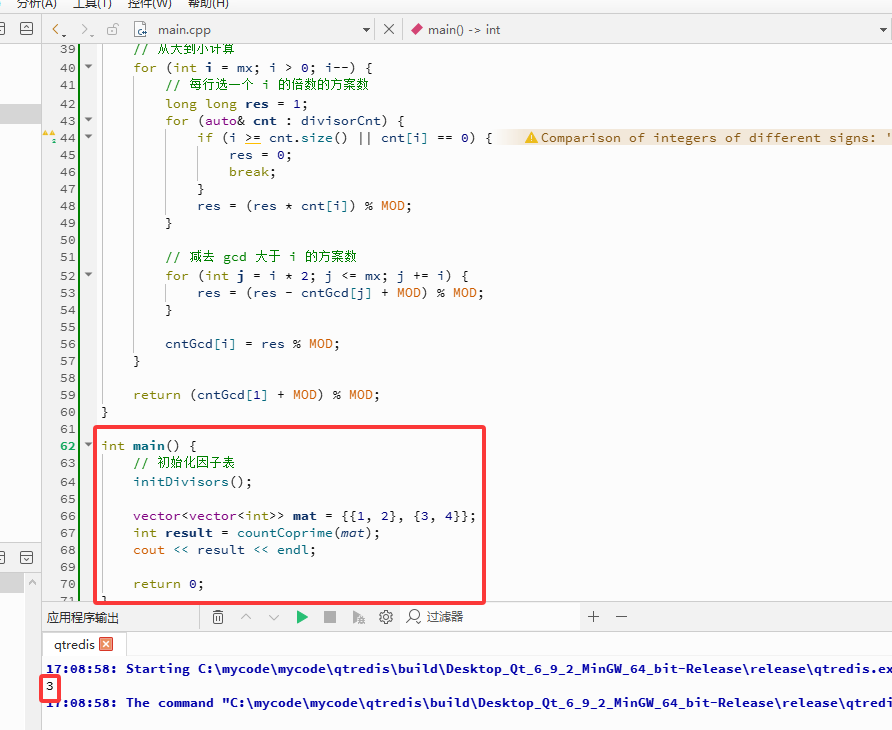
Task: Click 'vector<vector<int>>' on line 66
Action: (208, 515)
